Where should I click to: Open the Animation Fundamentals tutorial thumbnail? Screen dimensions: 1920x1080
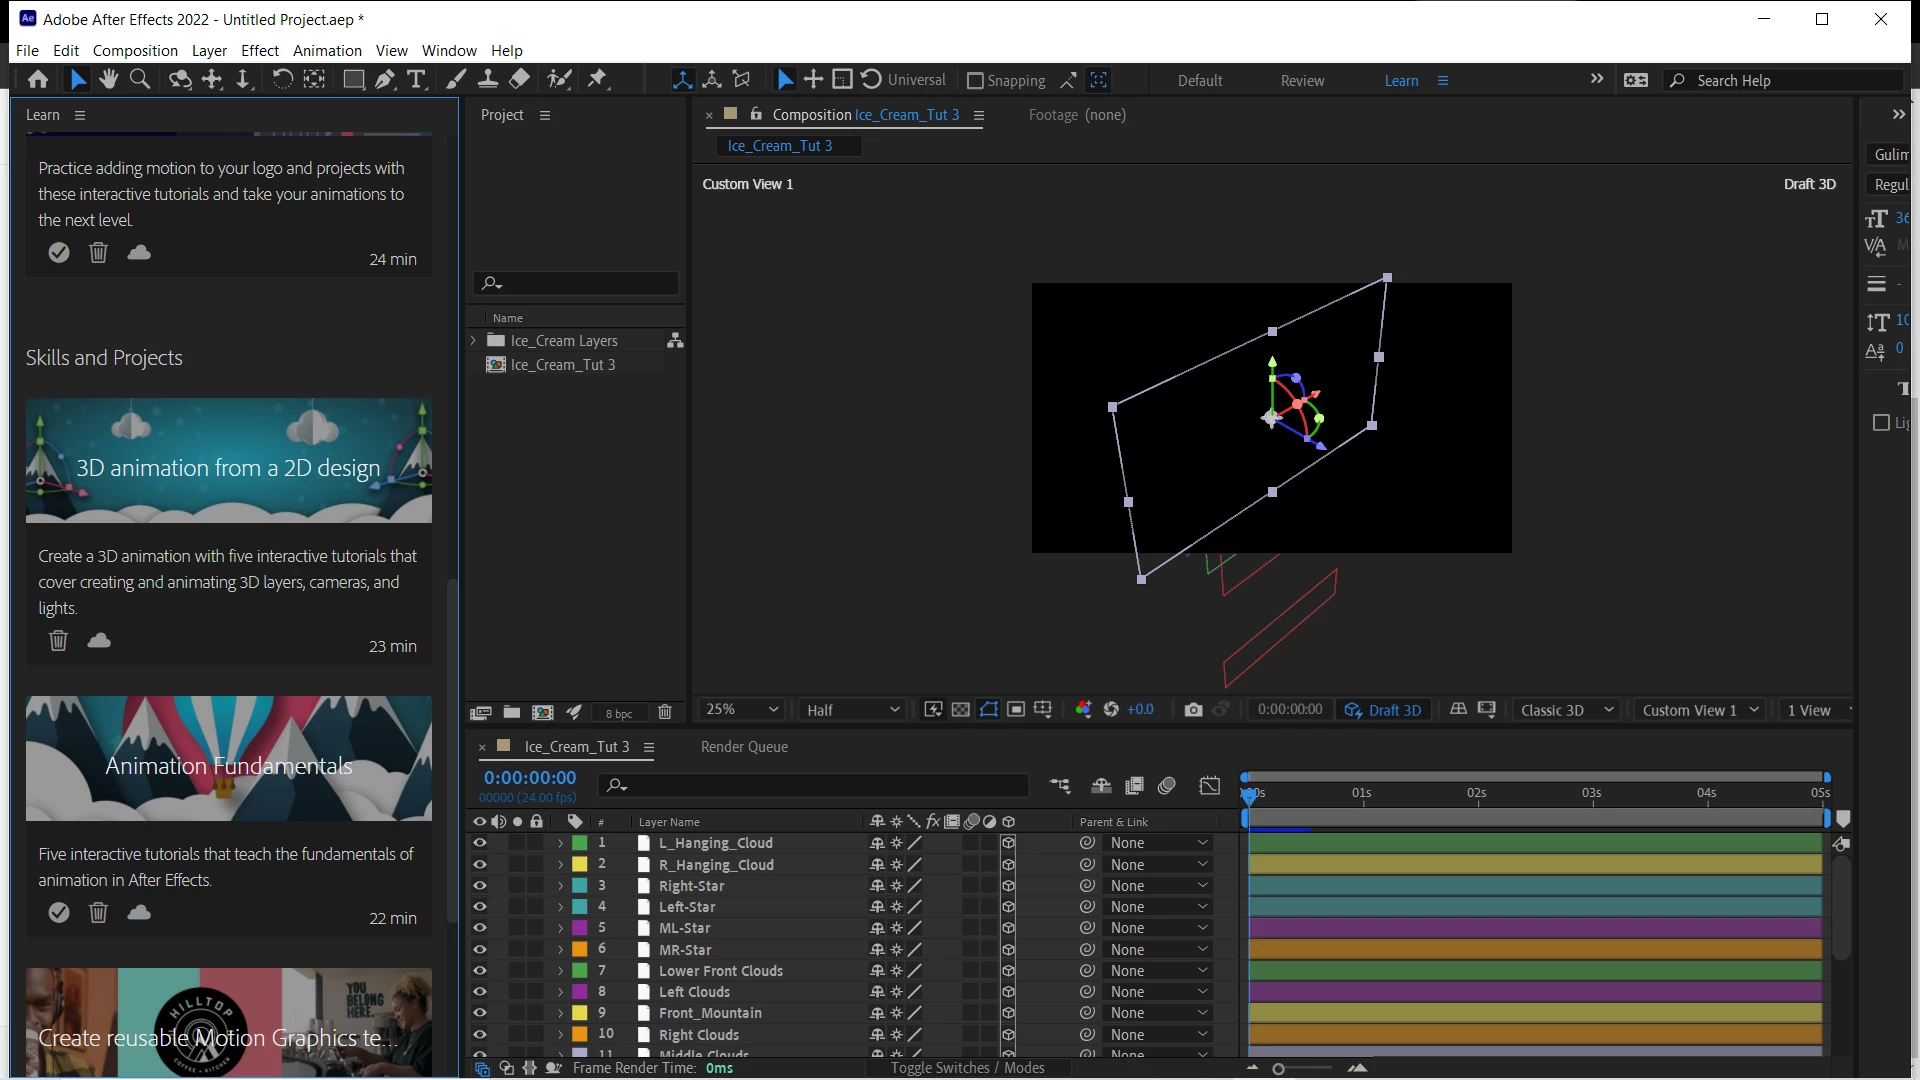point(229,759)
